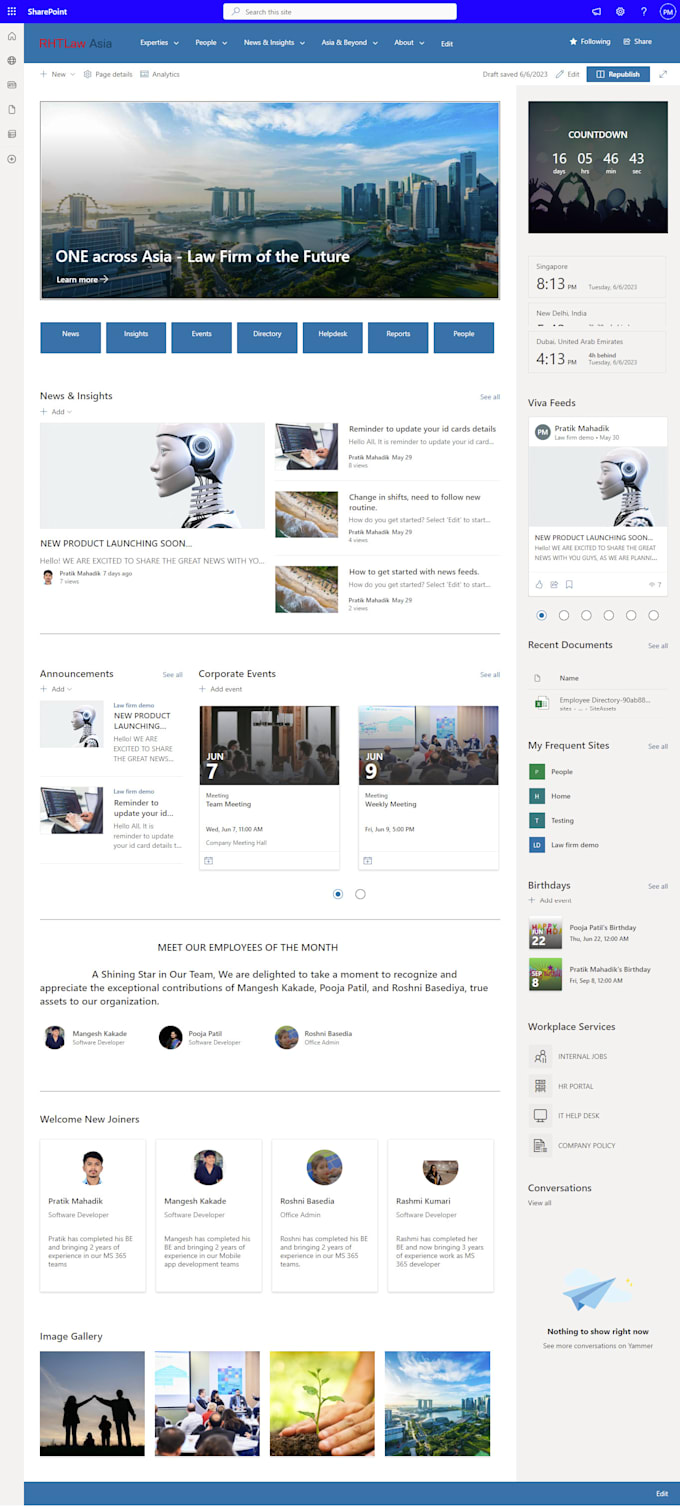Open the help question mark icon
The width and height of the screenshot is (680, 1509).
point(644,11)
